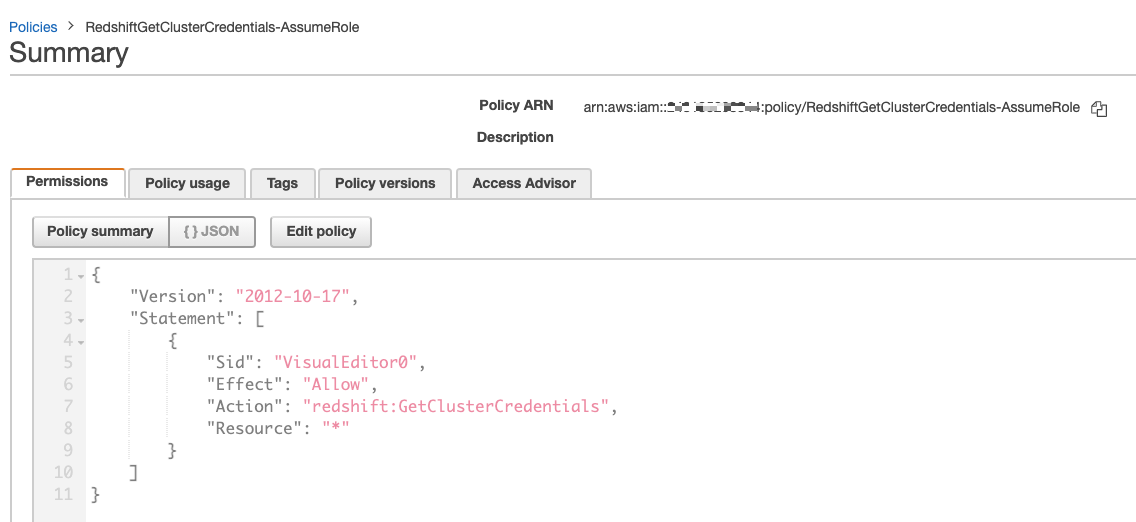The height and width of the screenshot is (522, 1136).
Task: Click the Summary heading
Action: [x=69, y=54]
